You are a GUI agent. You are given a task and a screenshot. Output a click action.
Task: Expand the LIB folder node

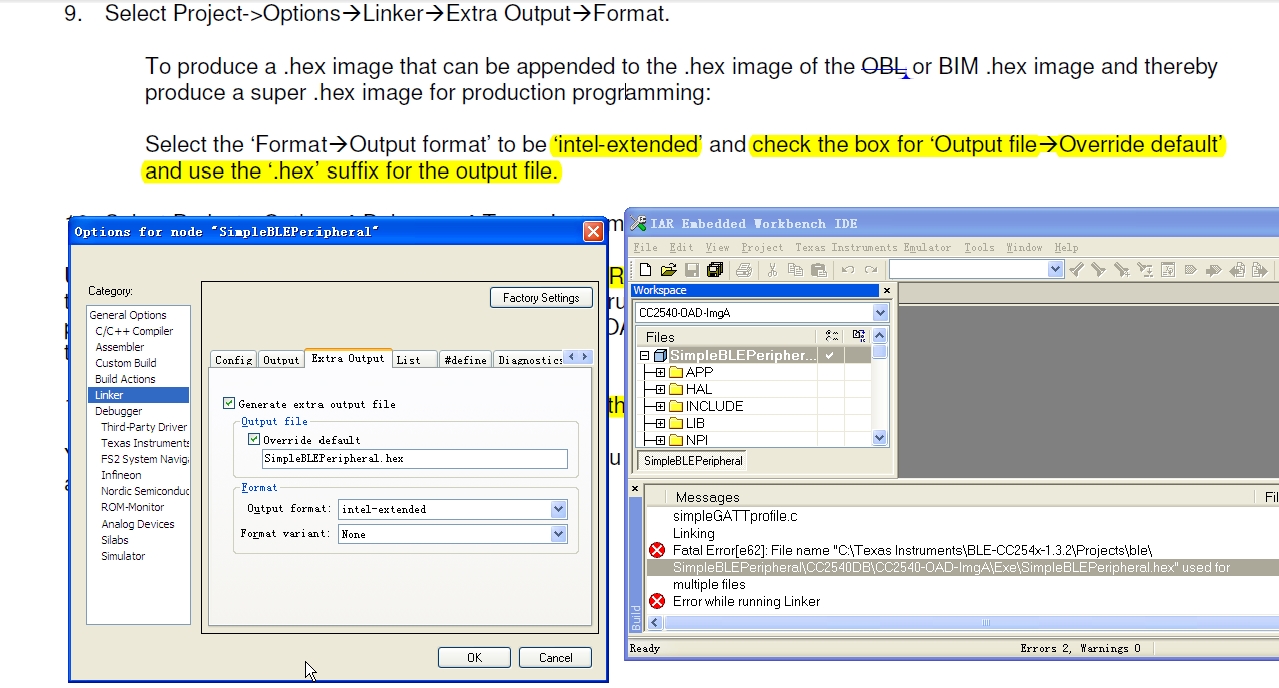point(660,423)
